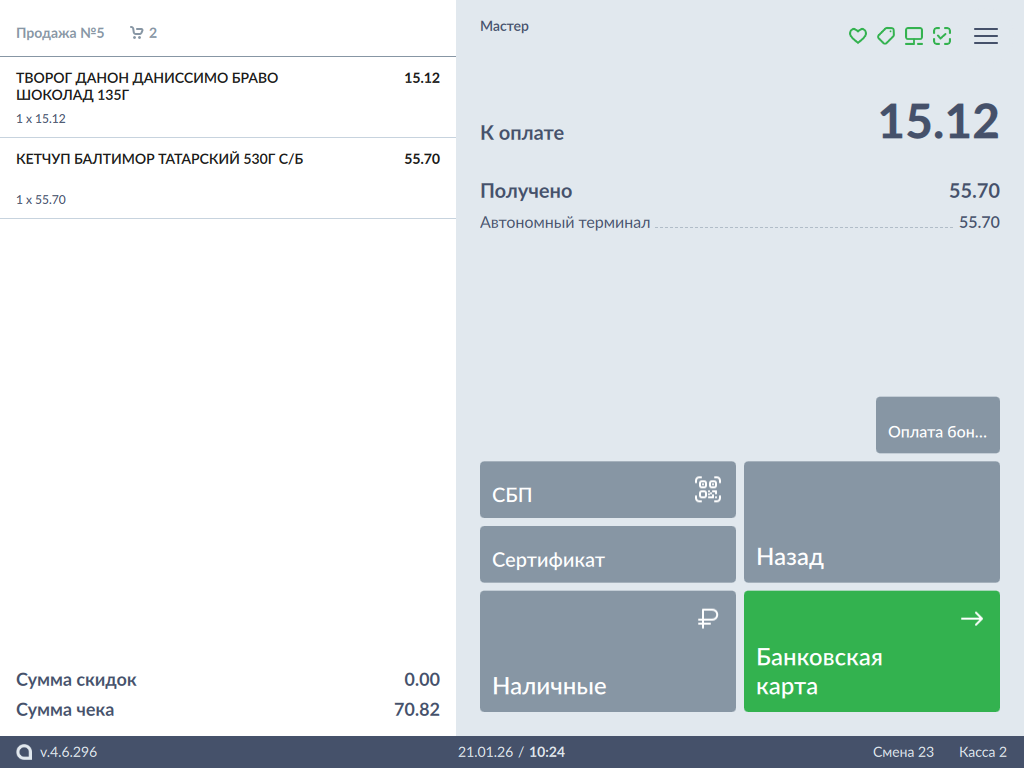Click the Автономный терминал payment line
The image size is (1024, 768).
point(739,223)
